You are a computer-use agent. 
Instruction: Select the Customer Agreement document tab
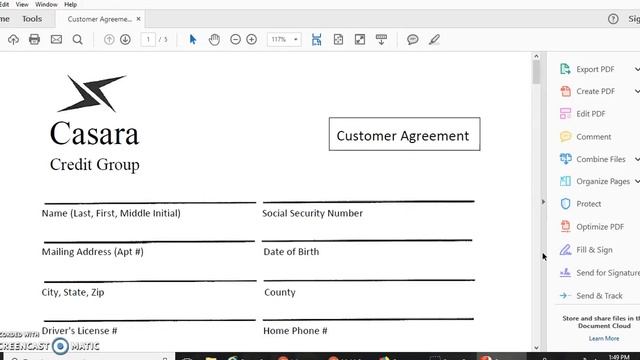(x=99, y=19)
